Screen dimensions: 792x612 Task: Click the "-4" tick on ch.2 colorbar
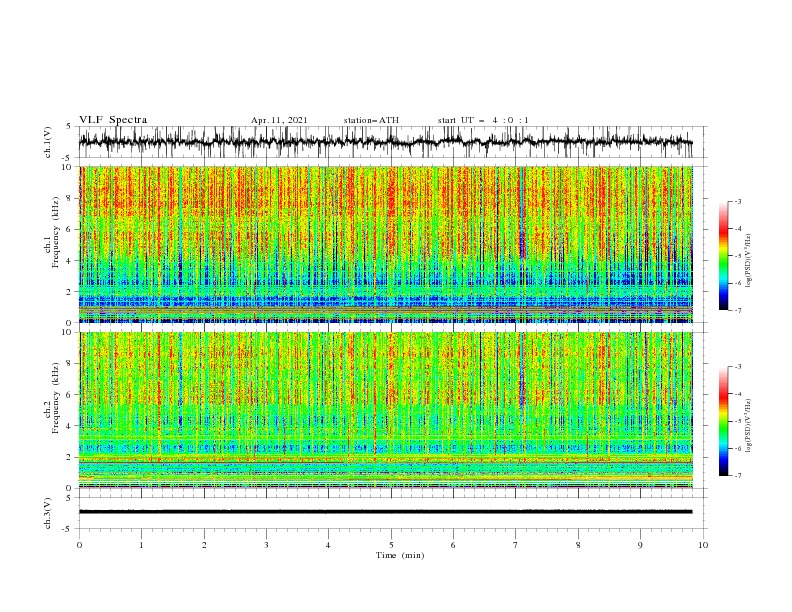[x=737, y=394]
